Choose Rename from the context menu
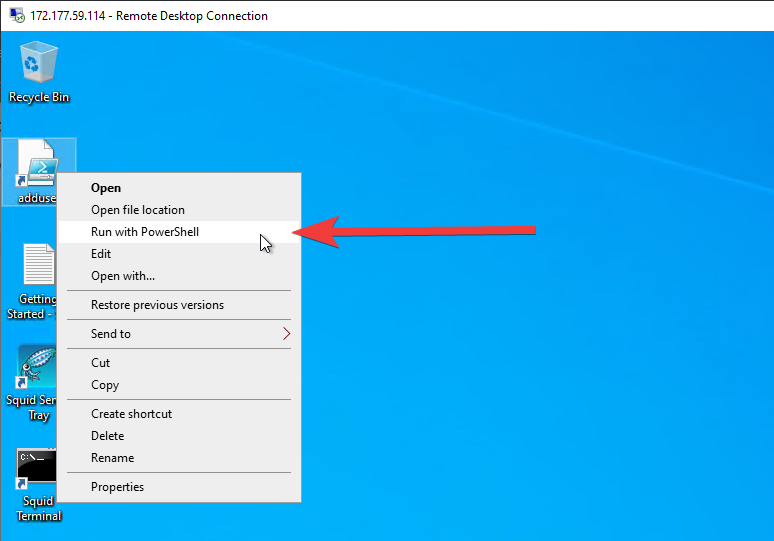This screenshot has width=774, height=541. click(179, 458)
